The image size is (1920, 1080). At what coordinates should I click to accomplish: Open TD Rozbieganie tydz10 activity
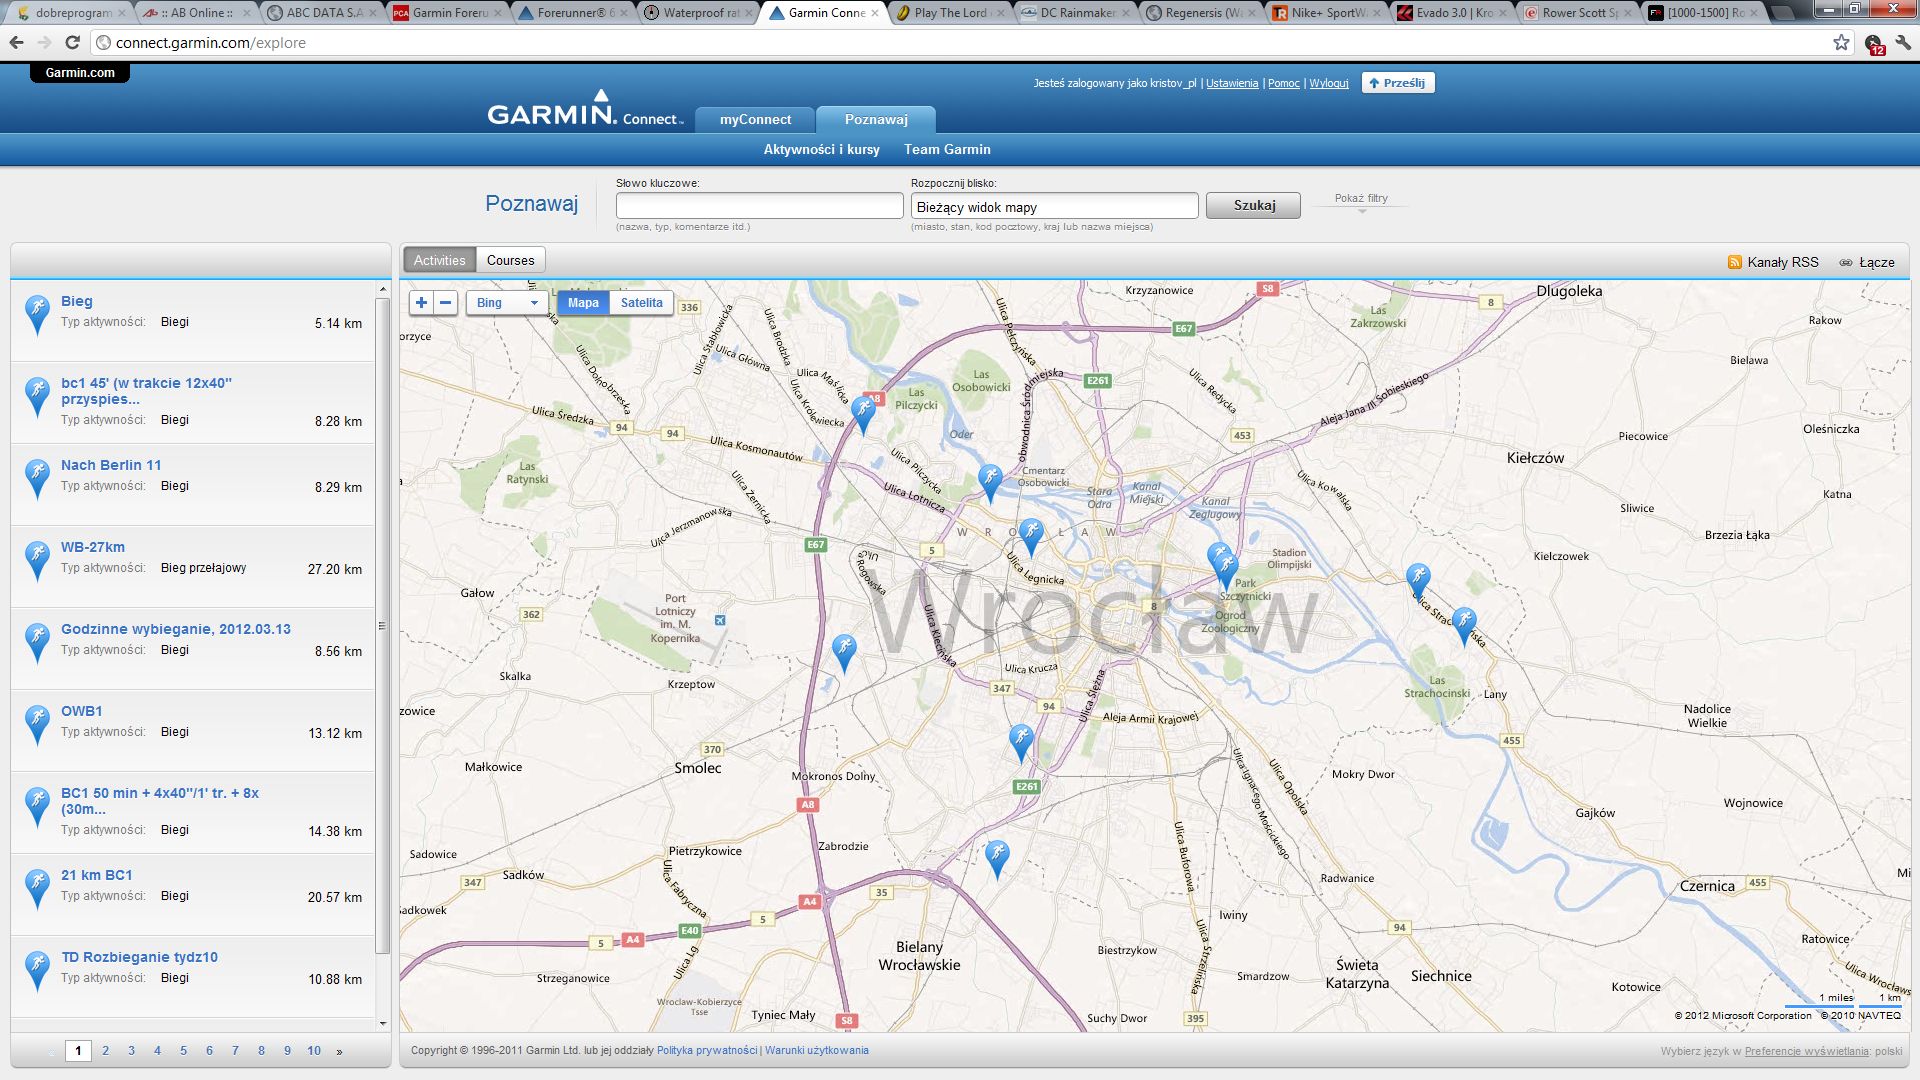point(139,957)
